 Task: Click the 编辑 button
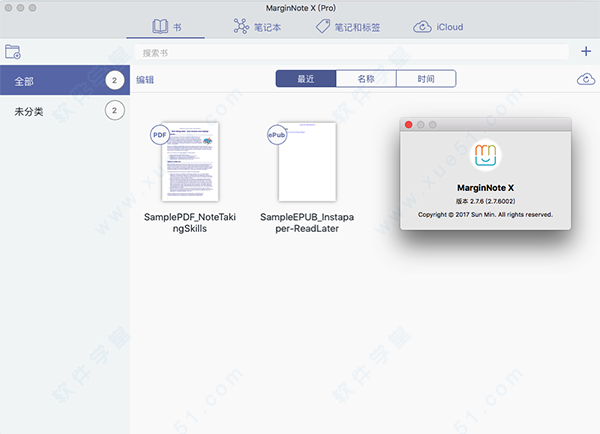pyautogui.click(x=145, y=80)
